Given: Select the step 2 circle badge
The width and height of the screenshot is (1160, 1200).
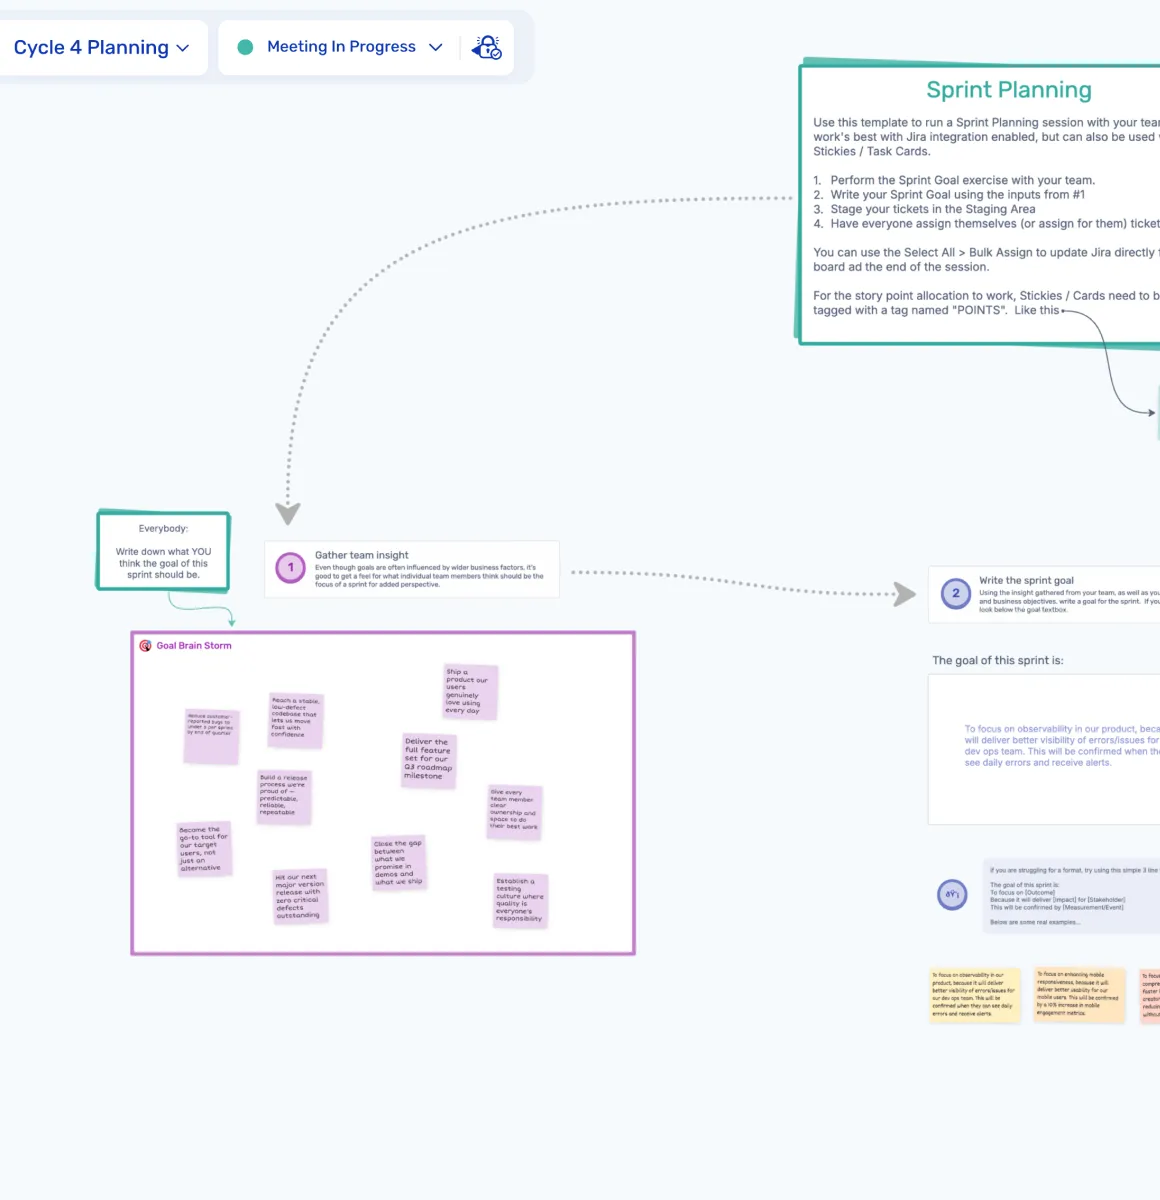Looking at the screenshot, I should pos(955,593).
